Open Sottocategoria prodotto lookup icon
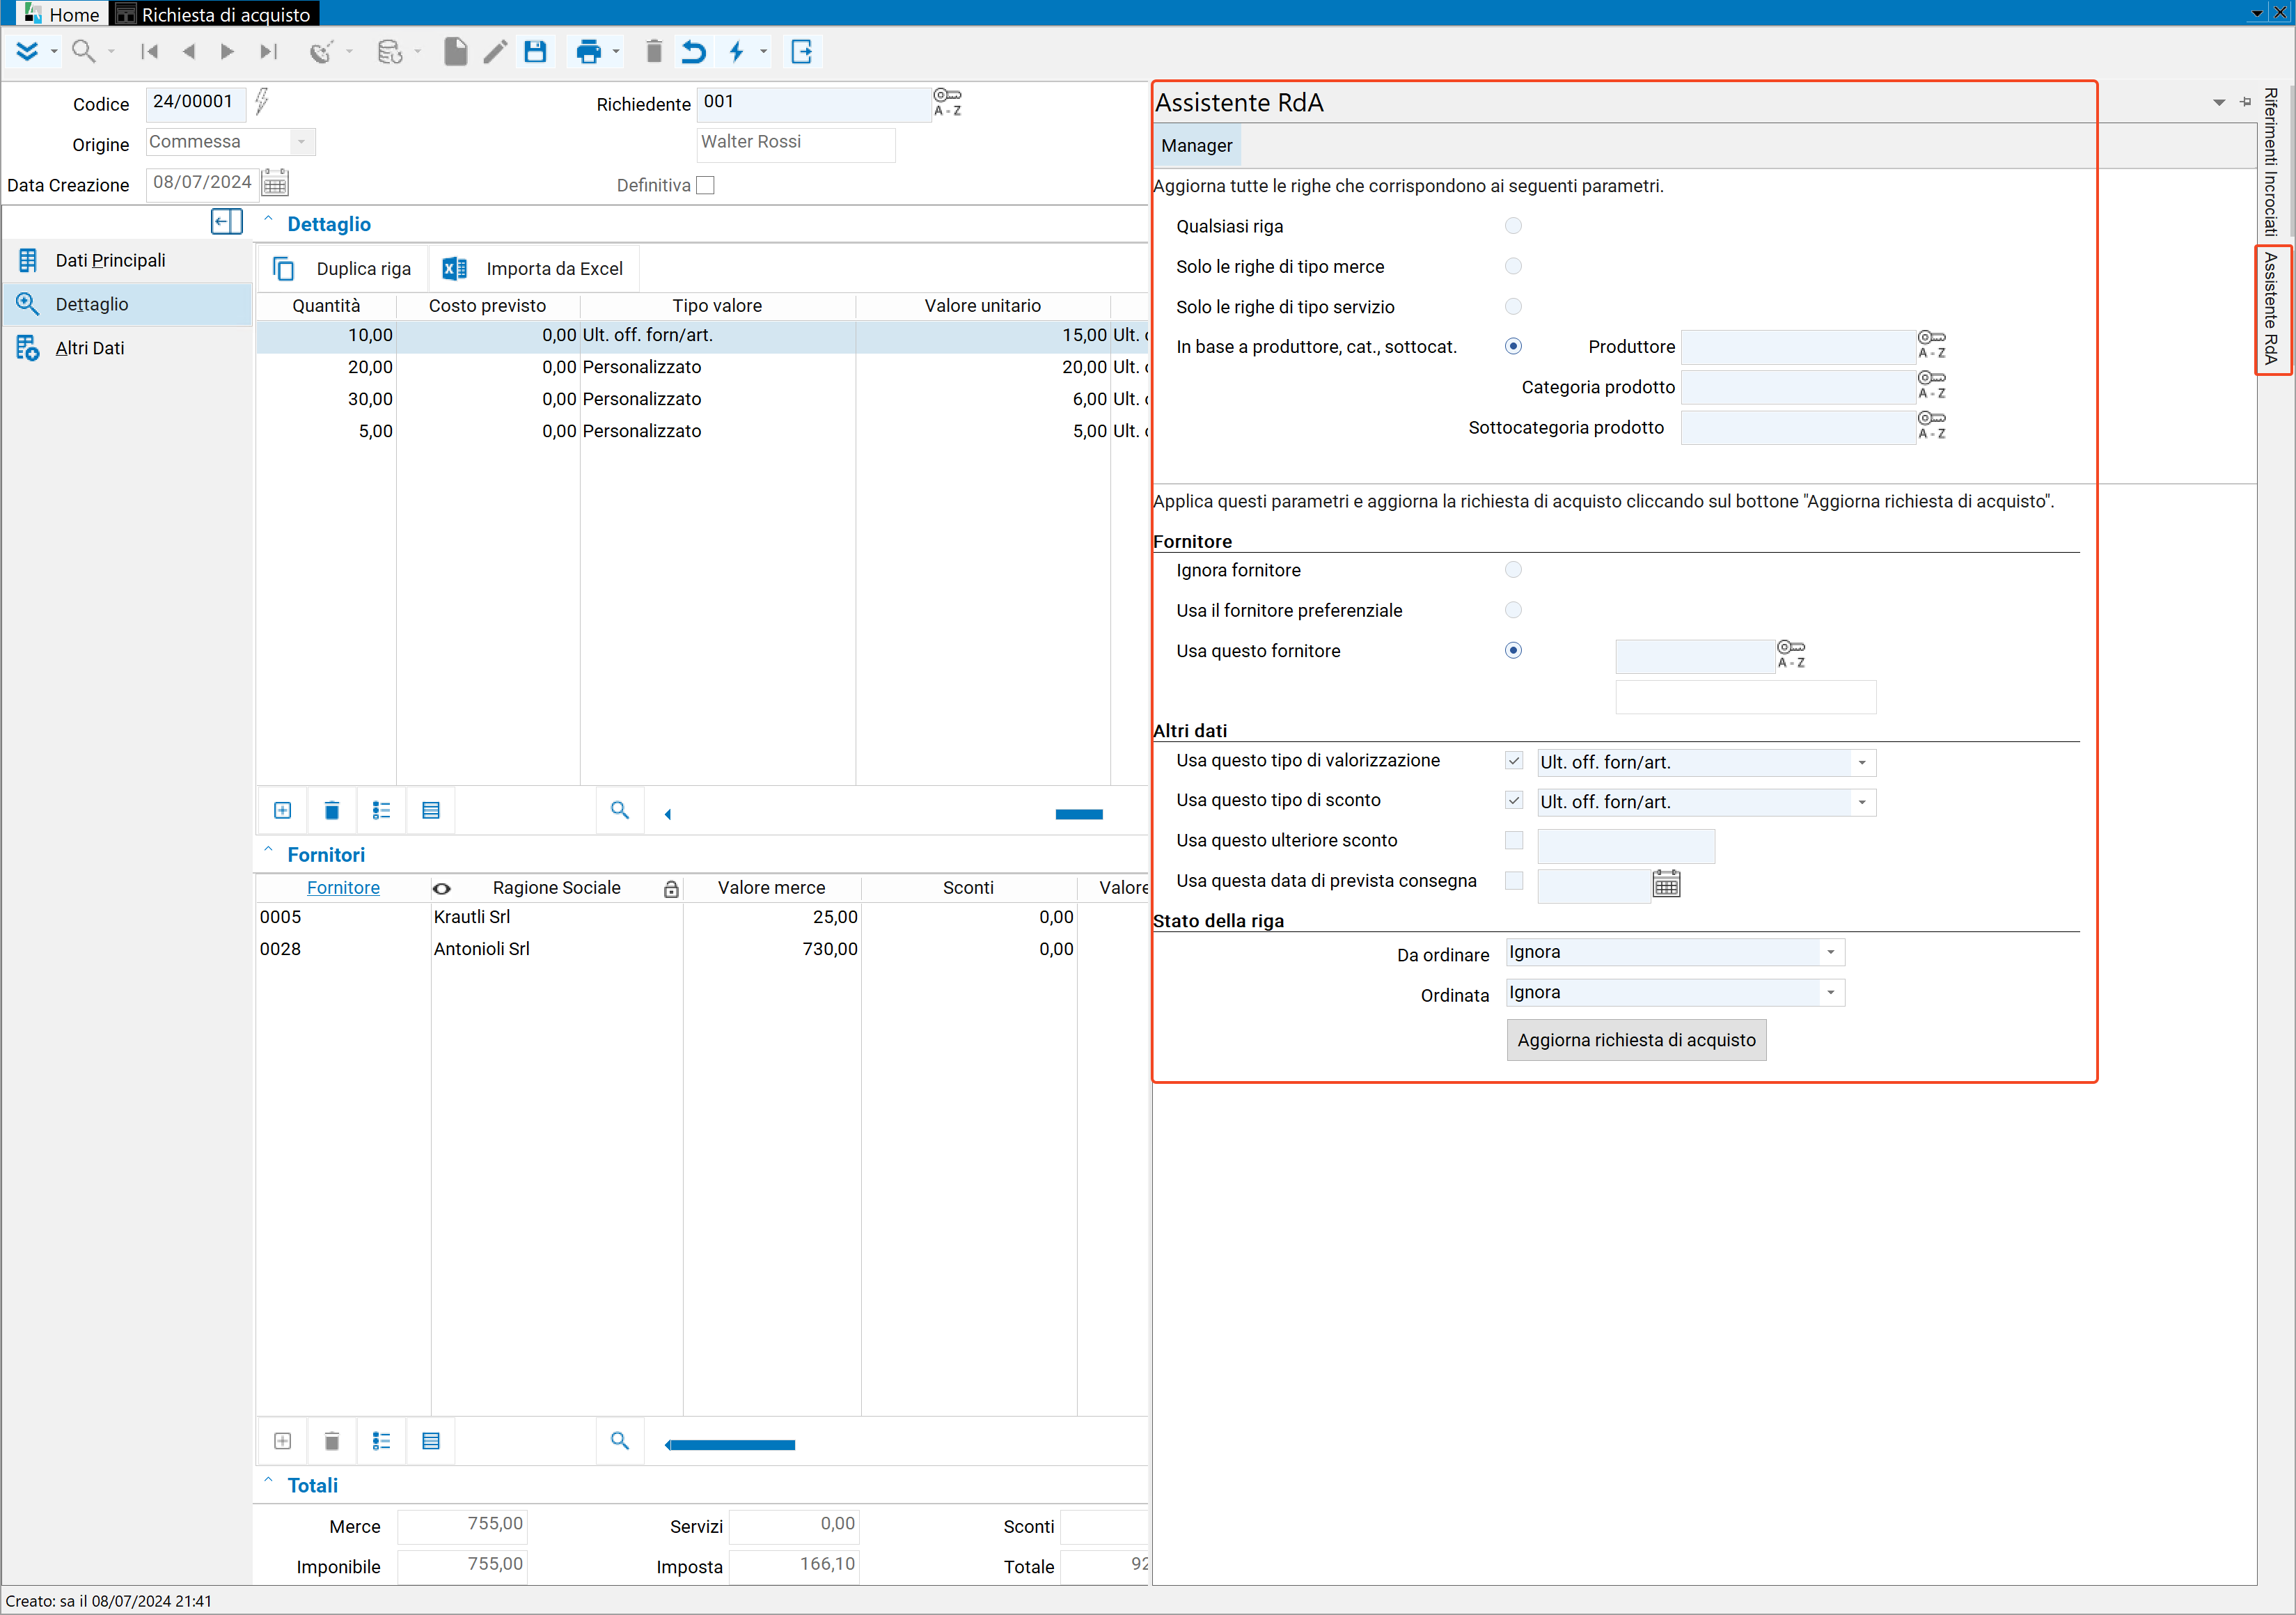2296x1615 pixels. pos(1931,426)
